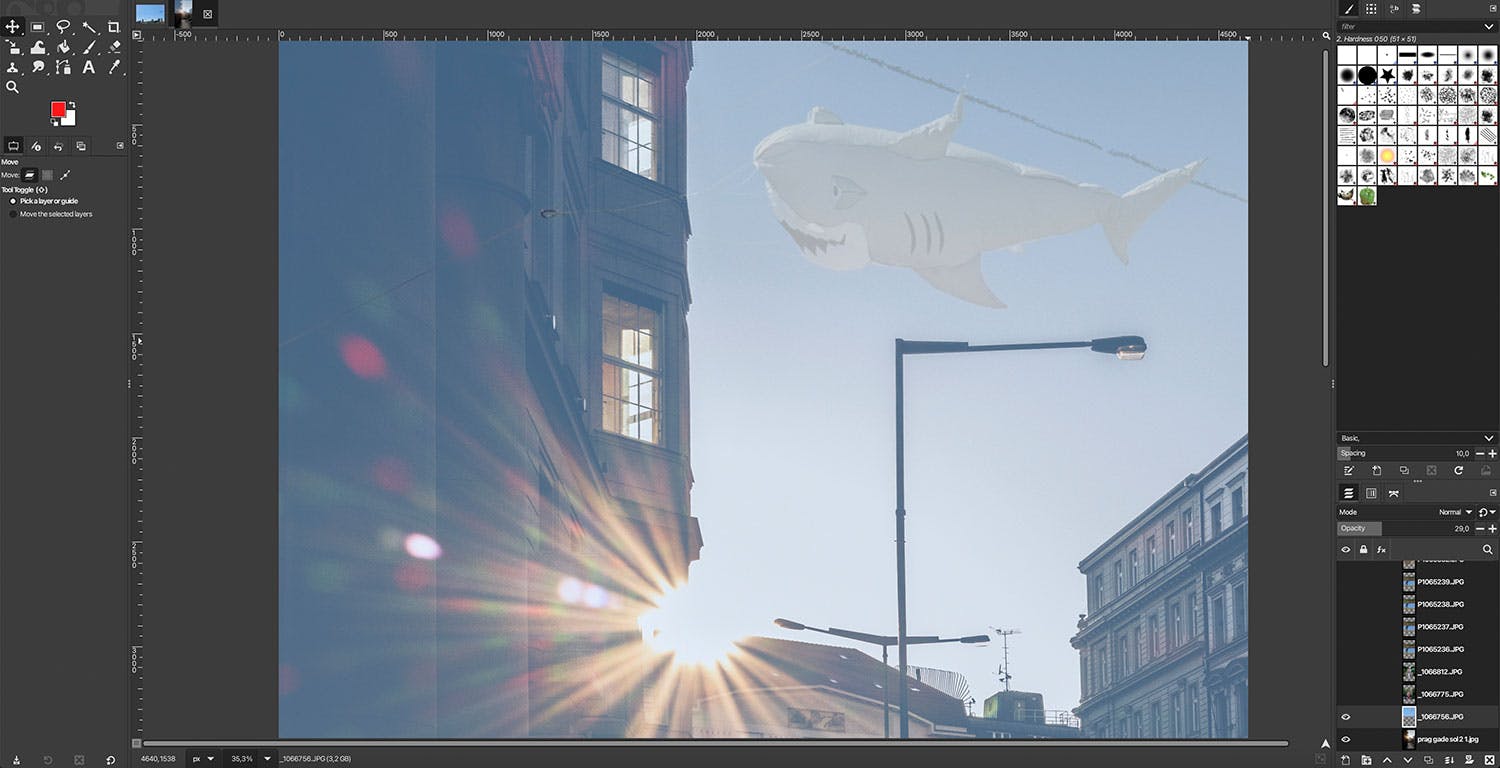Swap foreground and background colors
The image size is (1500, 768).
pyautogui.click(x=73, y=105)
